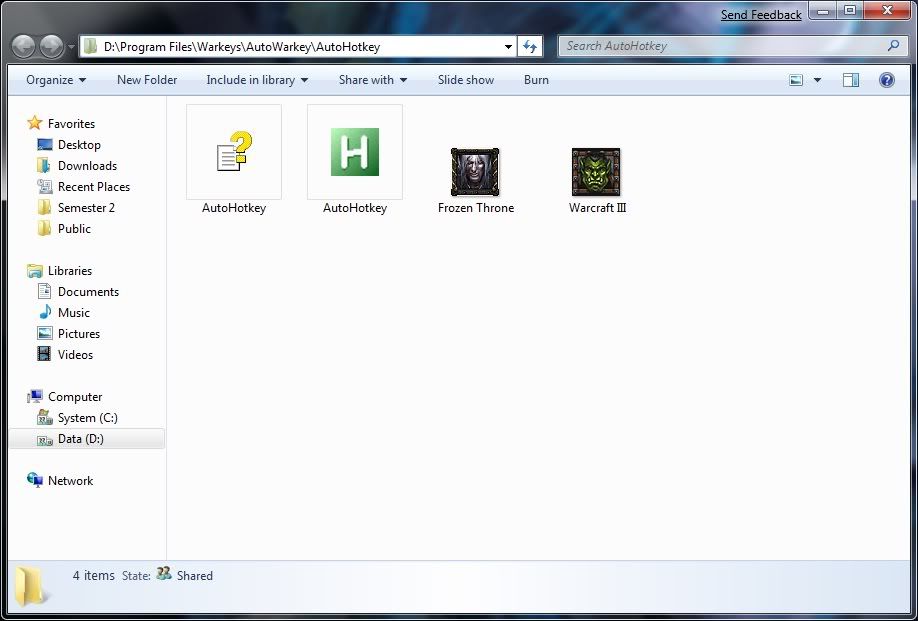Open the Music library

74,313
